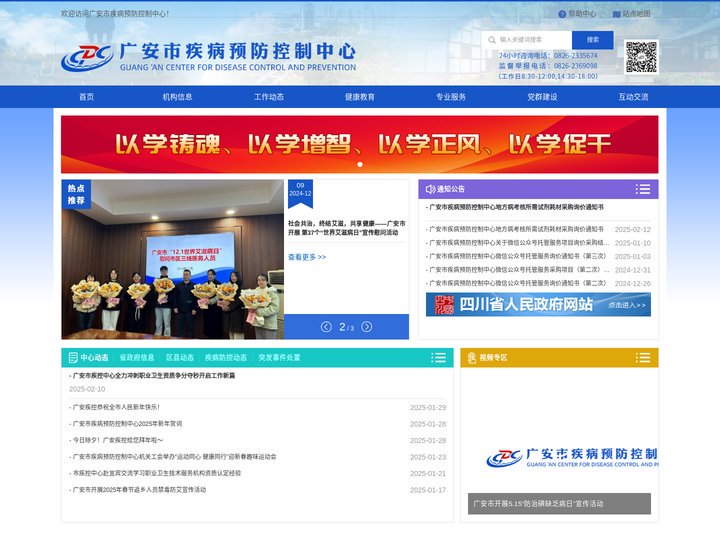Viewport: 720px width, 540px height.
Task: Switch to the 突发事件处置 tab
Action: click(279, 358)
